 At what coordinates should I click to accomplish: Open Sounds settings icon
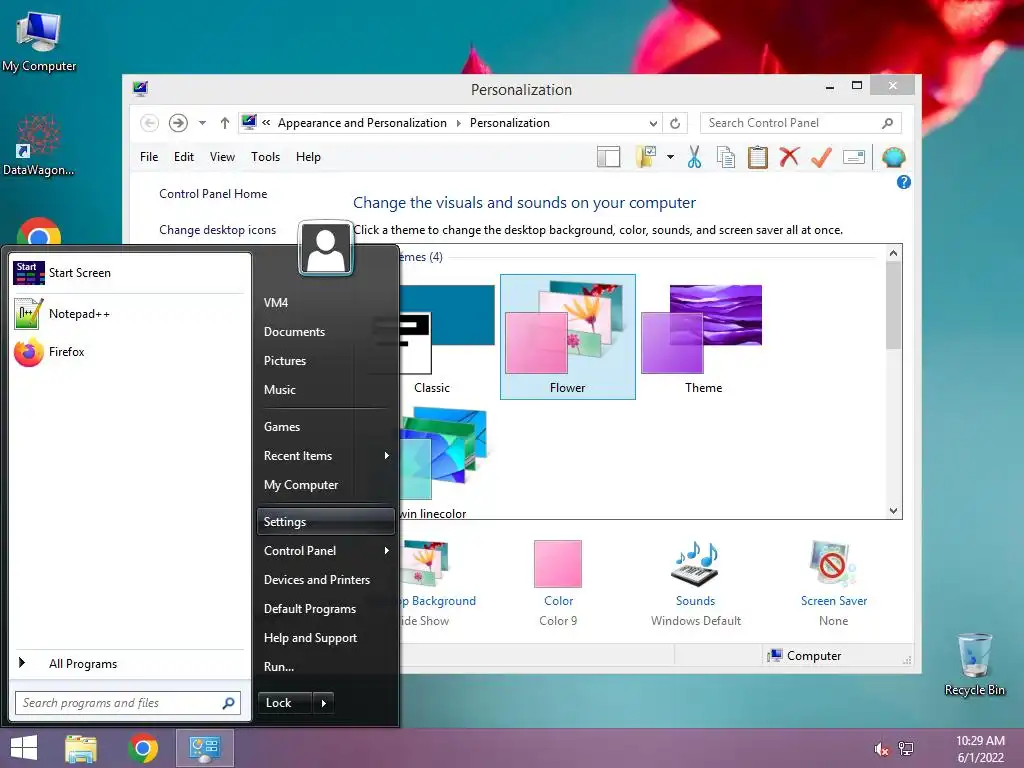[696, 564]
